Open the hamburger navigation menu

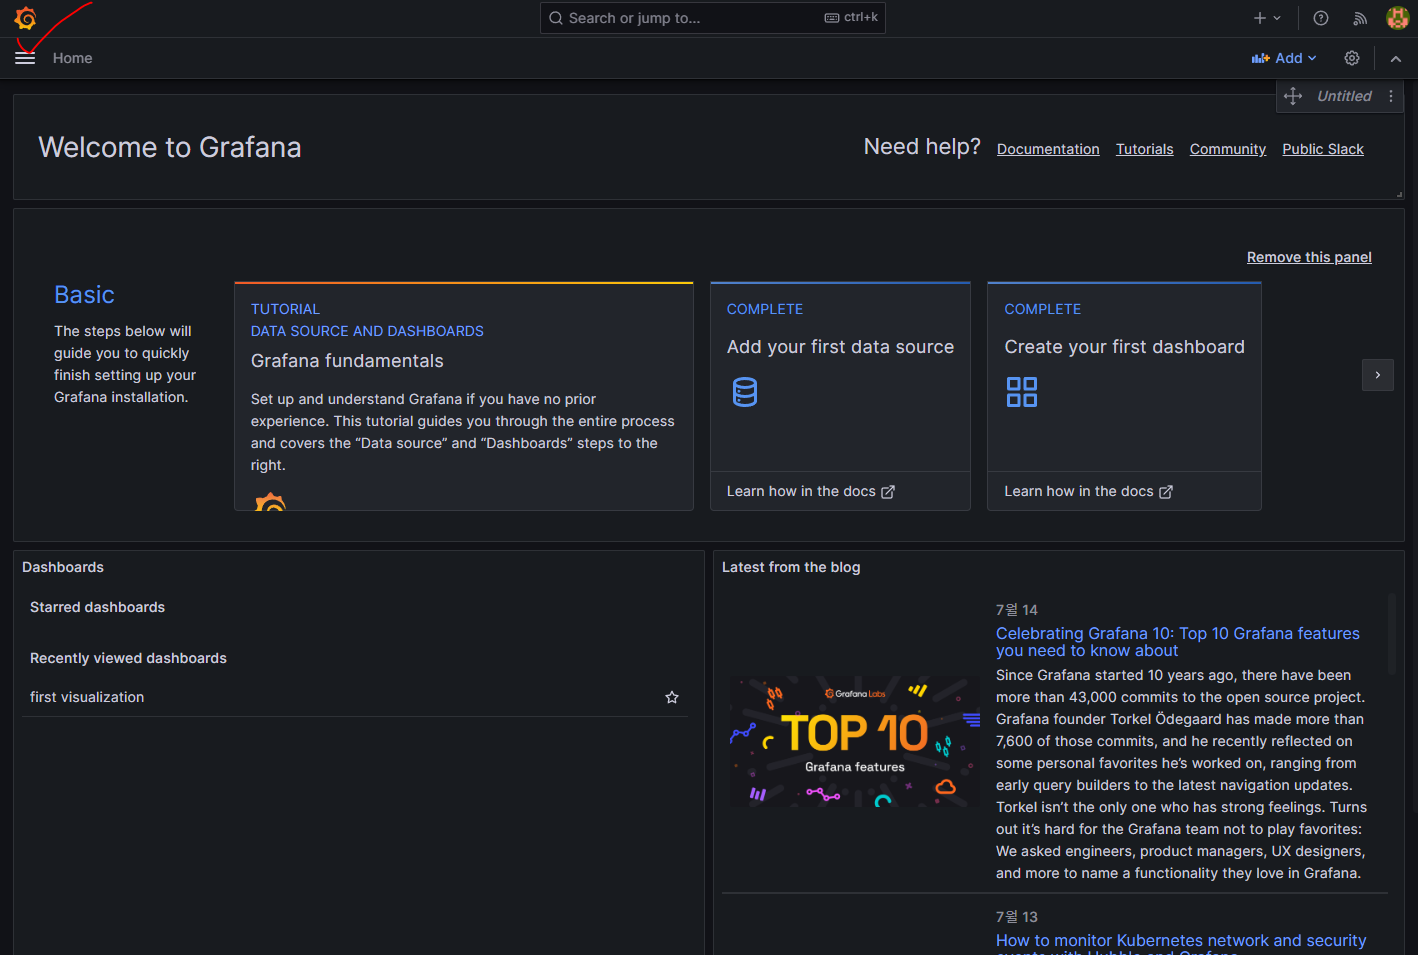point(25,58)
